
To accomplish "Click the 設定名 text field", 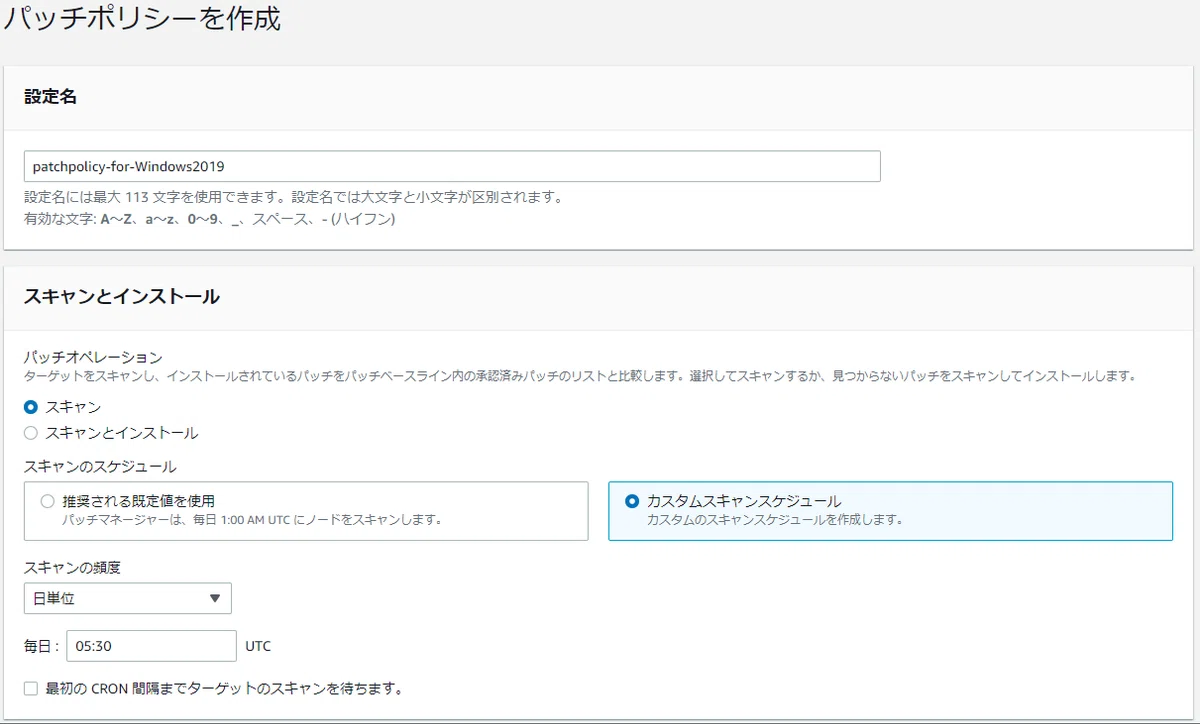I will [452, 166].
